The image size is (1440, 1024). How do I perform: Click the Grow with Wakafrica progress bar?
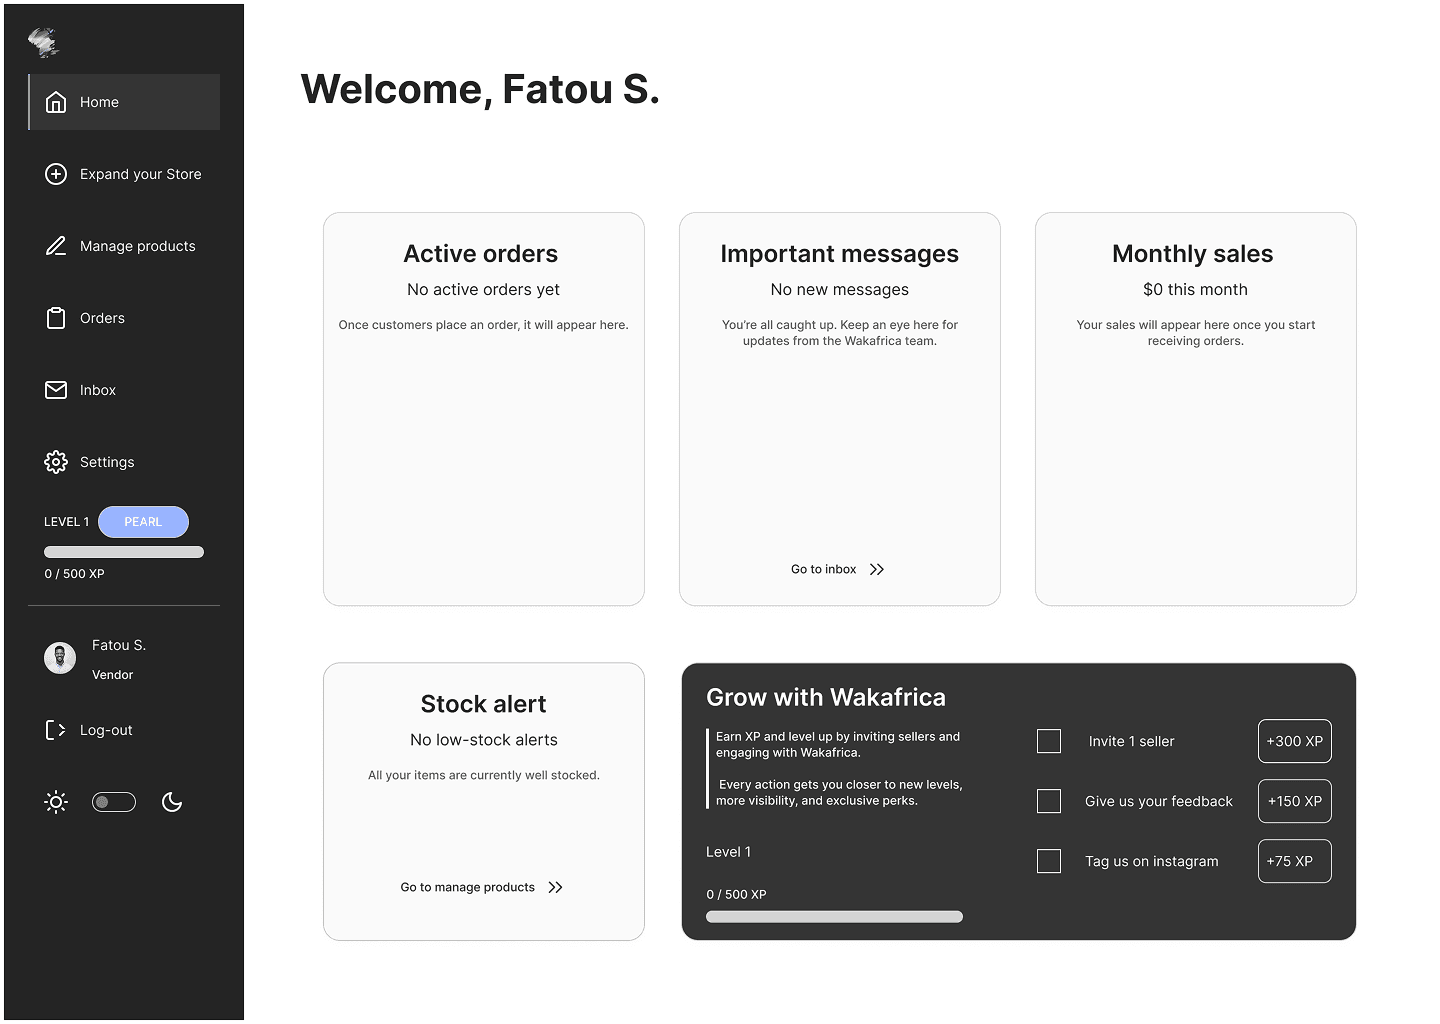(x=834, y=917)
